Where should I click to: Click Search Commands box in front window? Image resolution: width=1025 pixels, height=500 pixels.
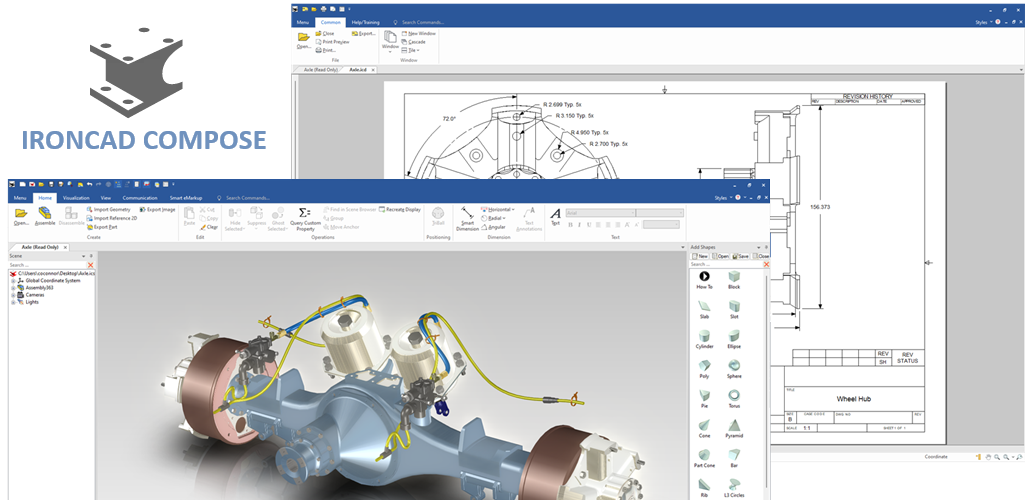[x=248, y=198]
